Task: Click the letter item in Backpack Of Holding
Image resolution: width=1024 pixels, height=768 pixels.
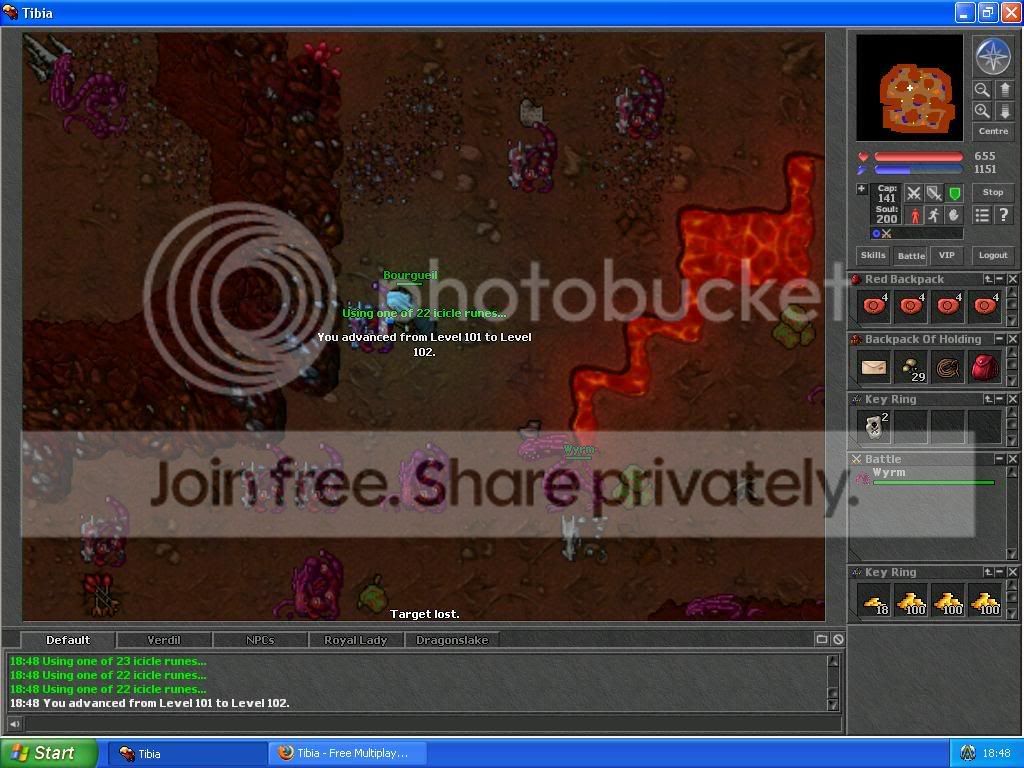Action: (873, 368)
